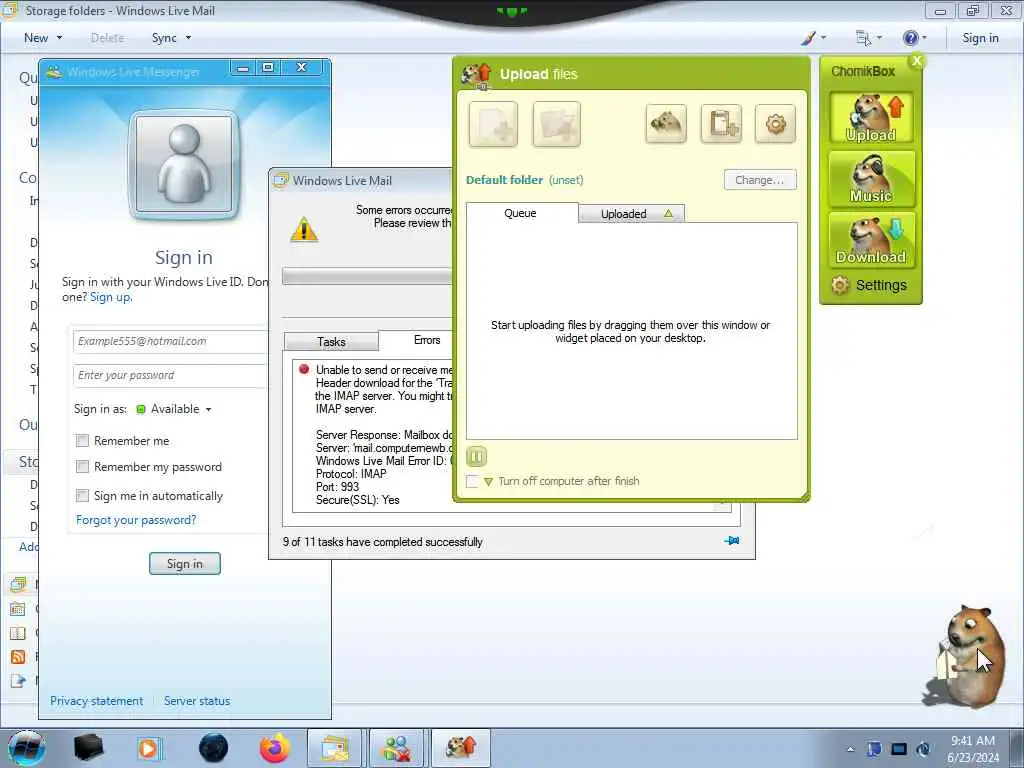Image resolution: width=1024 pixels, height=768 pixels.
Task: Close the ChomikBox widget panel
Action: (917, 61)
